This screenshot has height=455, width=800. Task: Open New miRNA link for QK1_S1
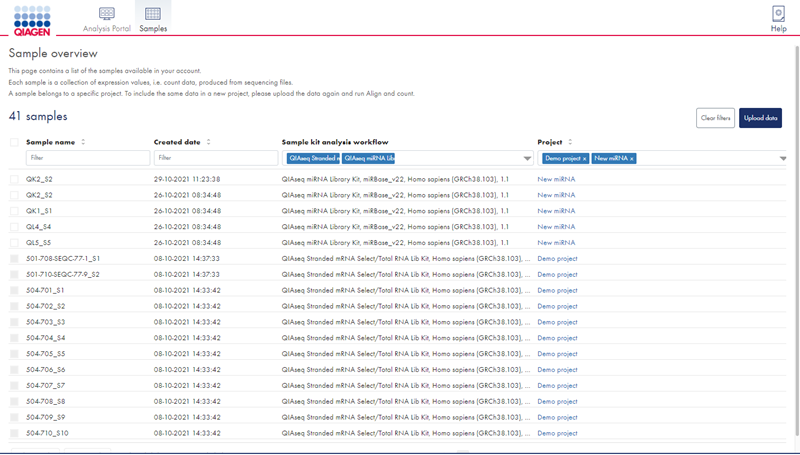click(556, 211)
